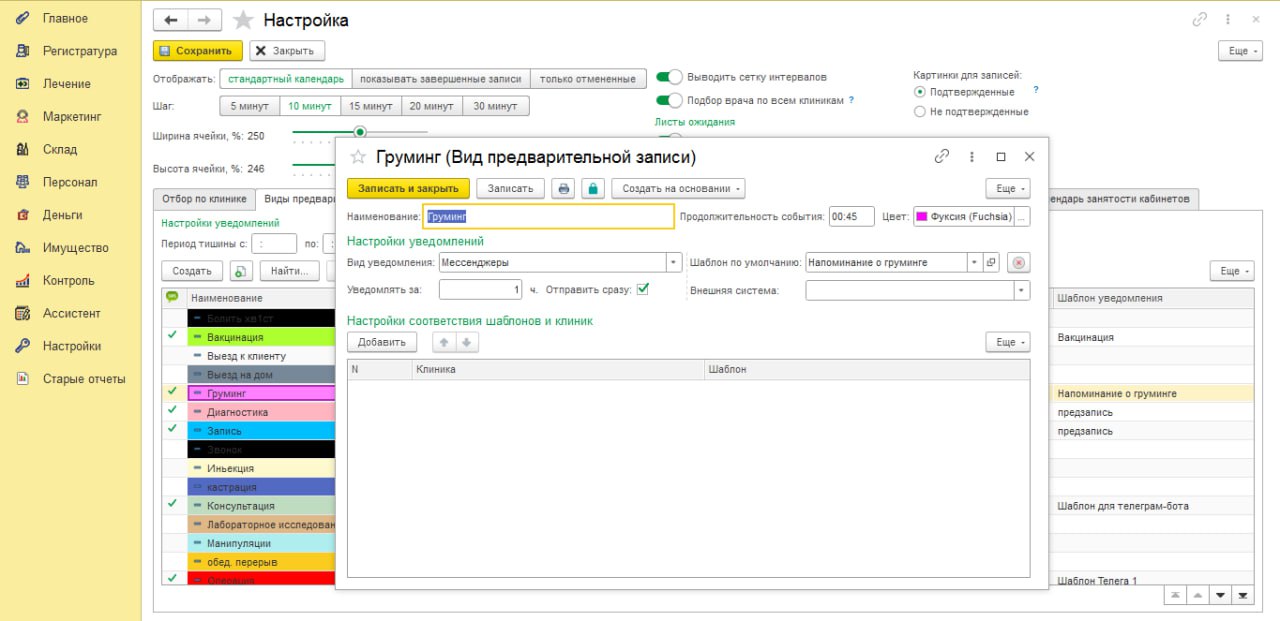Click Добавить to add a template row
This screenshot has width=1280, height=621.
(382, 342)
